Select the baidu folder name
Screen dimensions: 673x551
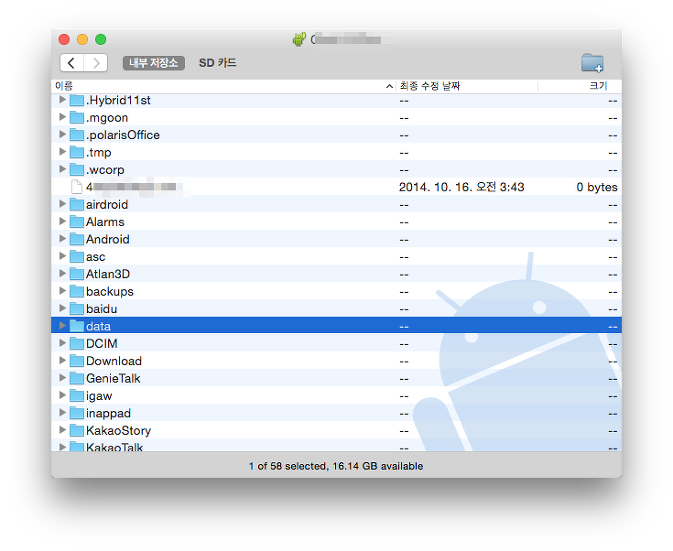click(x=101, y=309)
